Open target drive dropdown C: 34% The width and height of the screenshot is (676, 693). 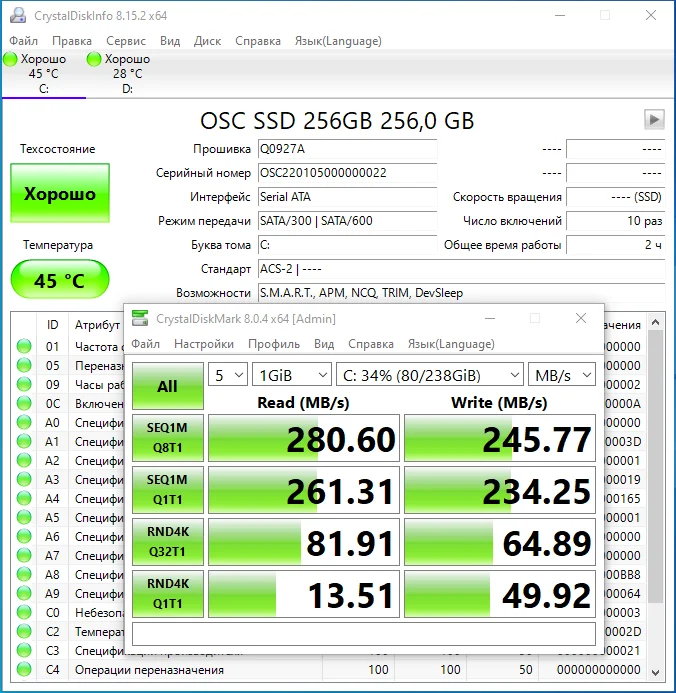click(430, 375)
